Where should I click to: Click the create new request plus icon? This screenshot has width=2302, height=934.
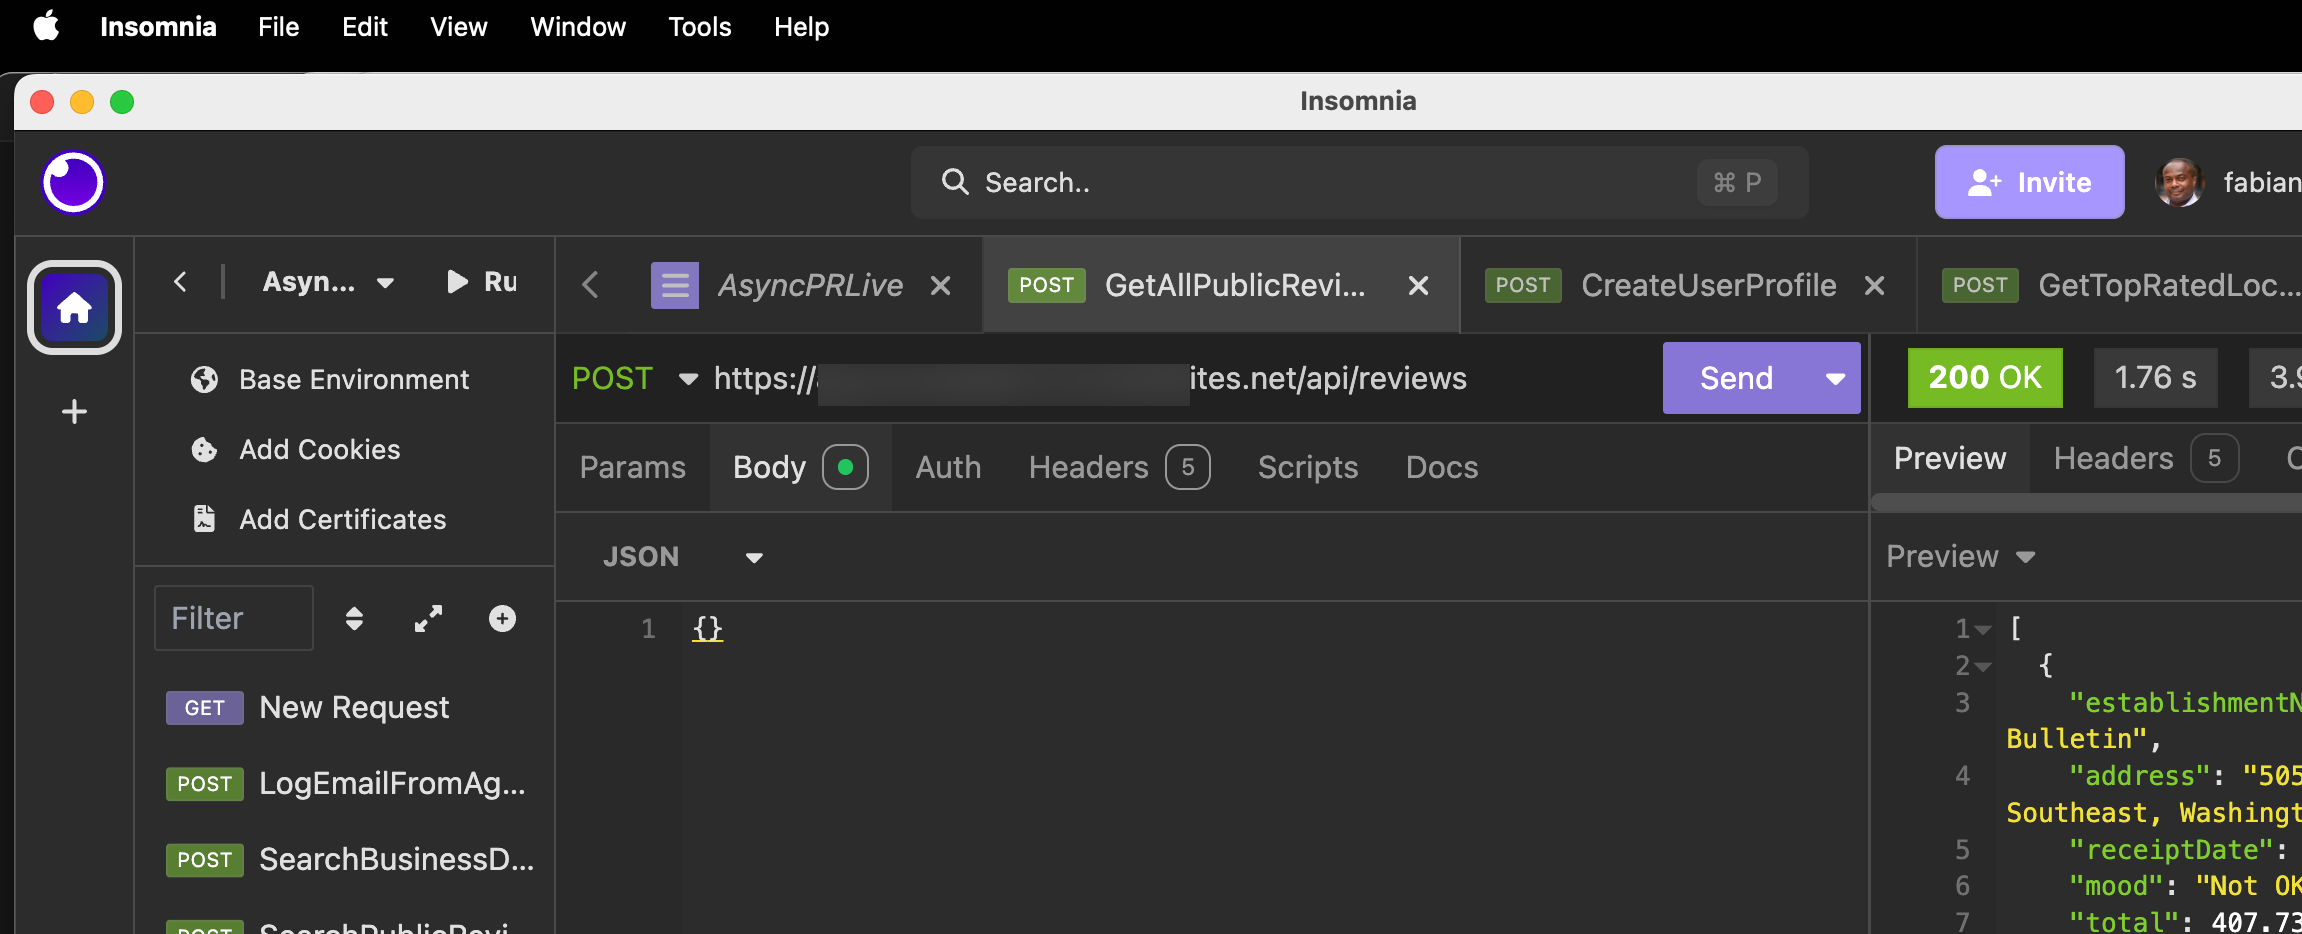pyautogui.click(x=502, y=619)
